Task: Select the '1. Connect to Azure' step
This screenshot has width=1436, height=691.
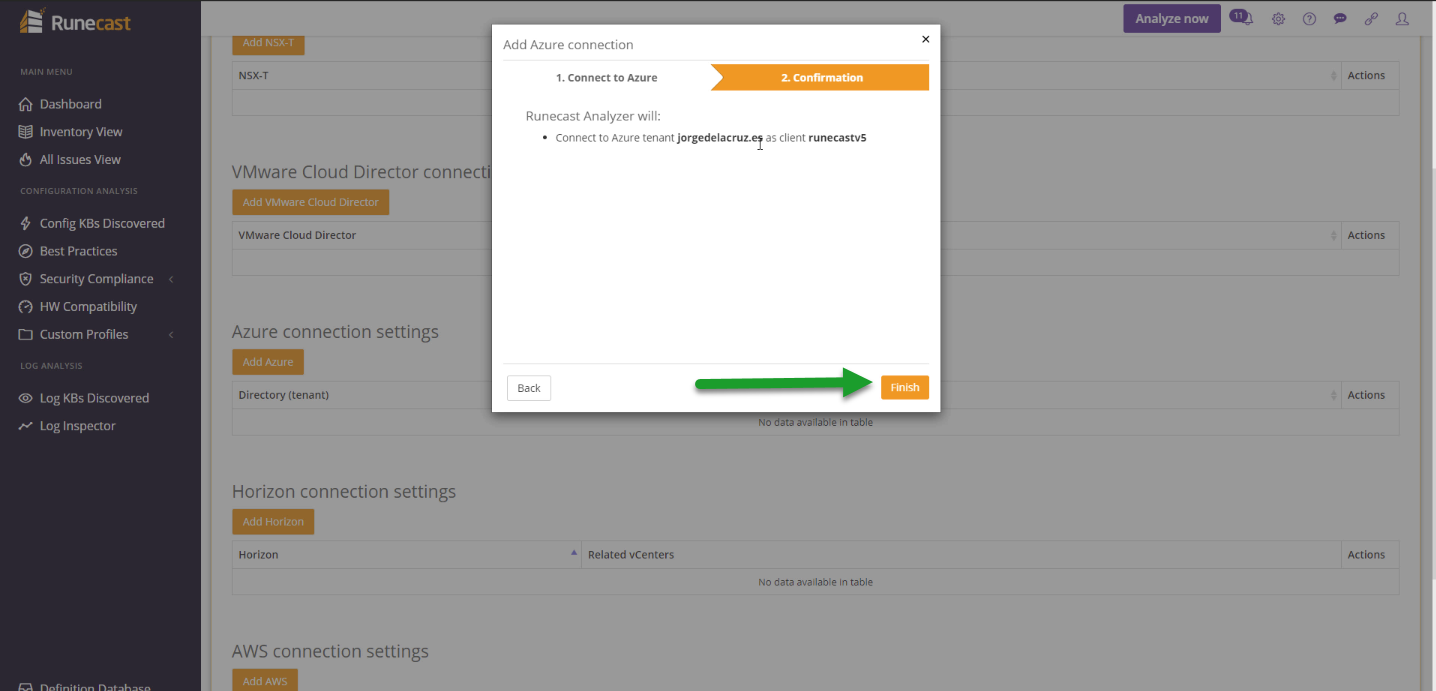Action: point(606,77)
